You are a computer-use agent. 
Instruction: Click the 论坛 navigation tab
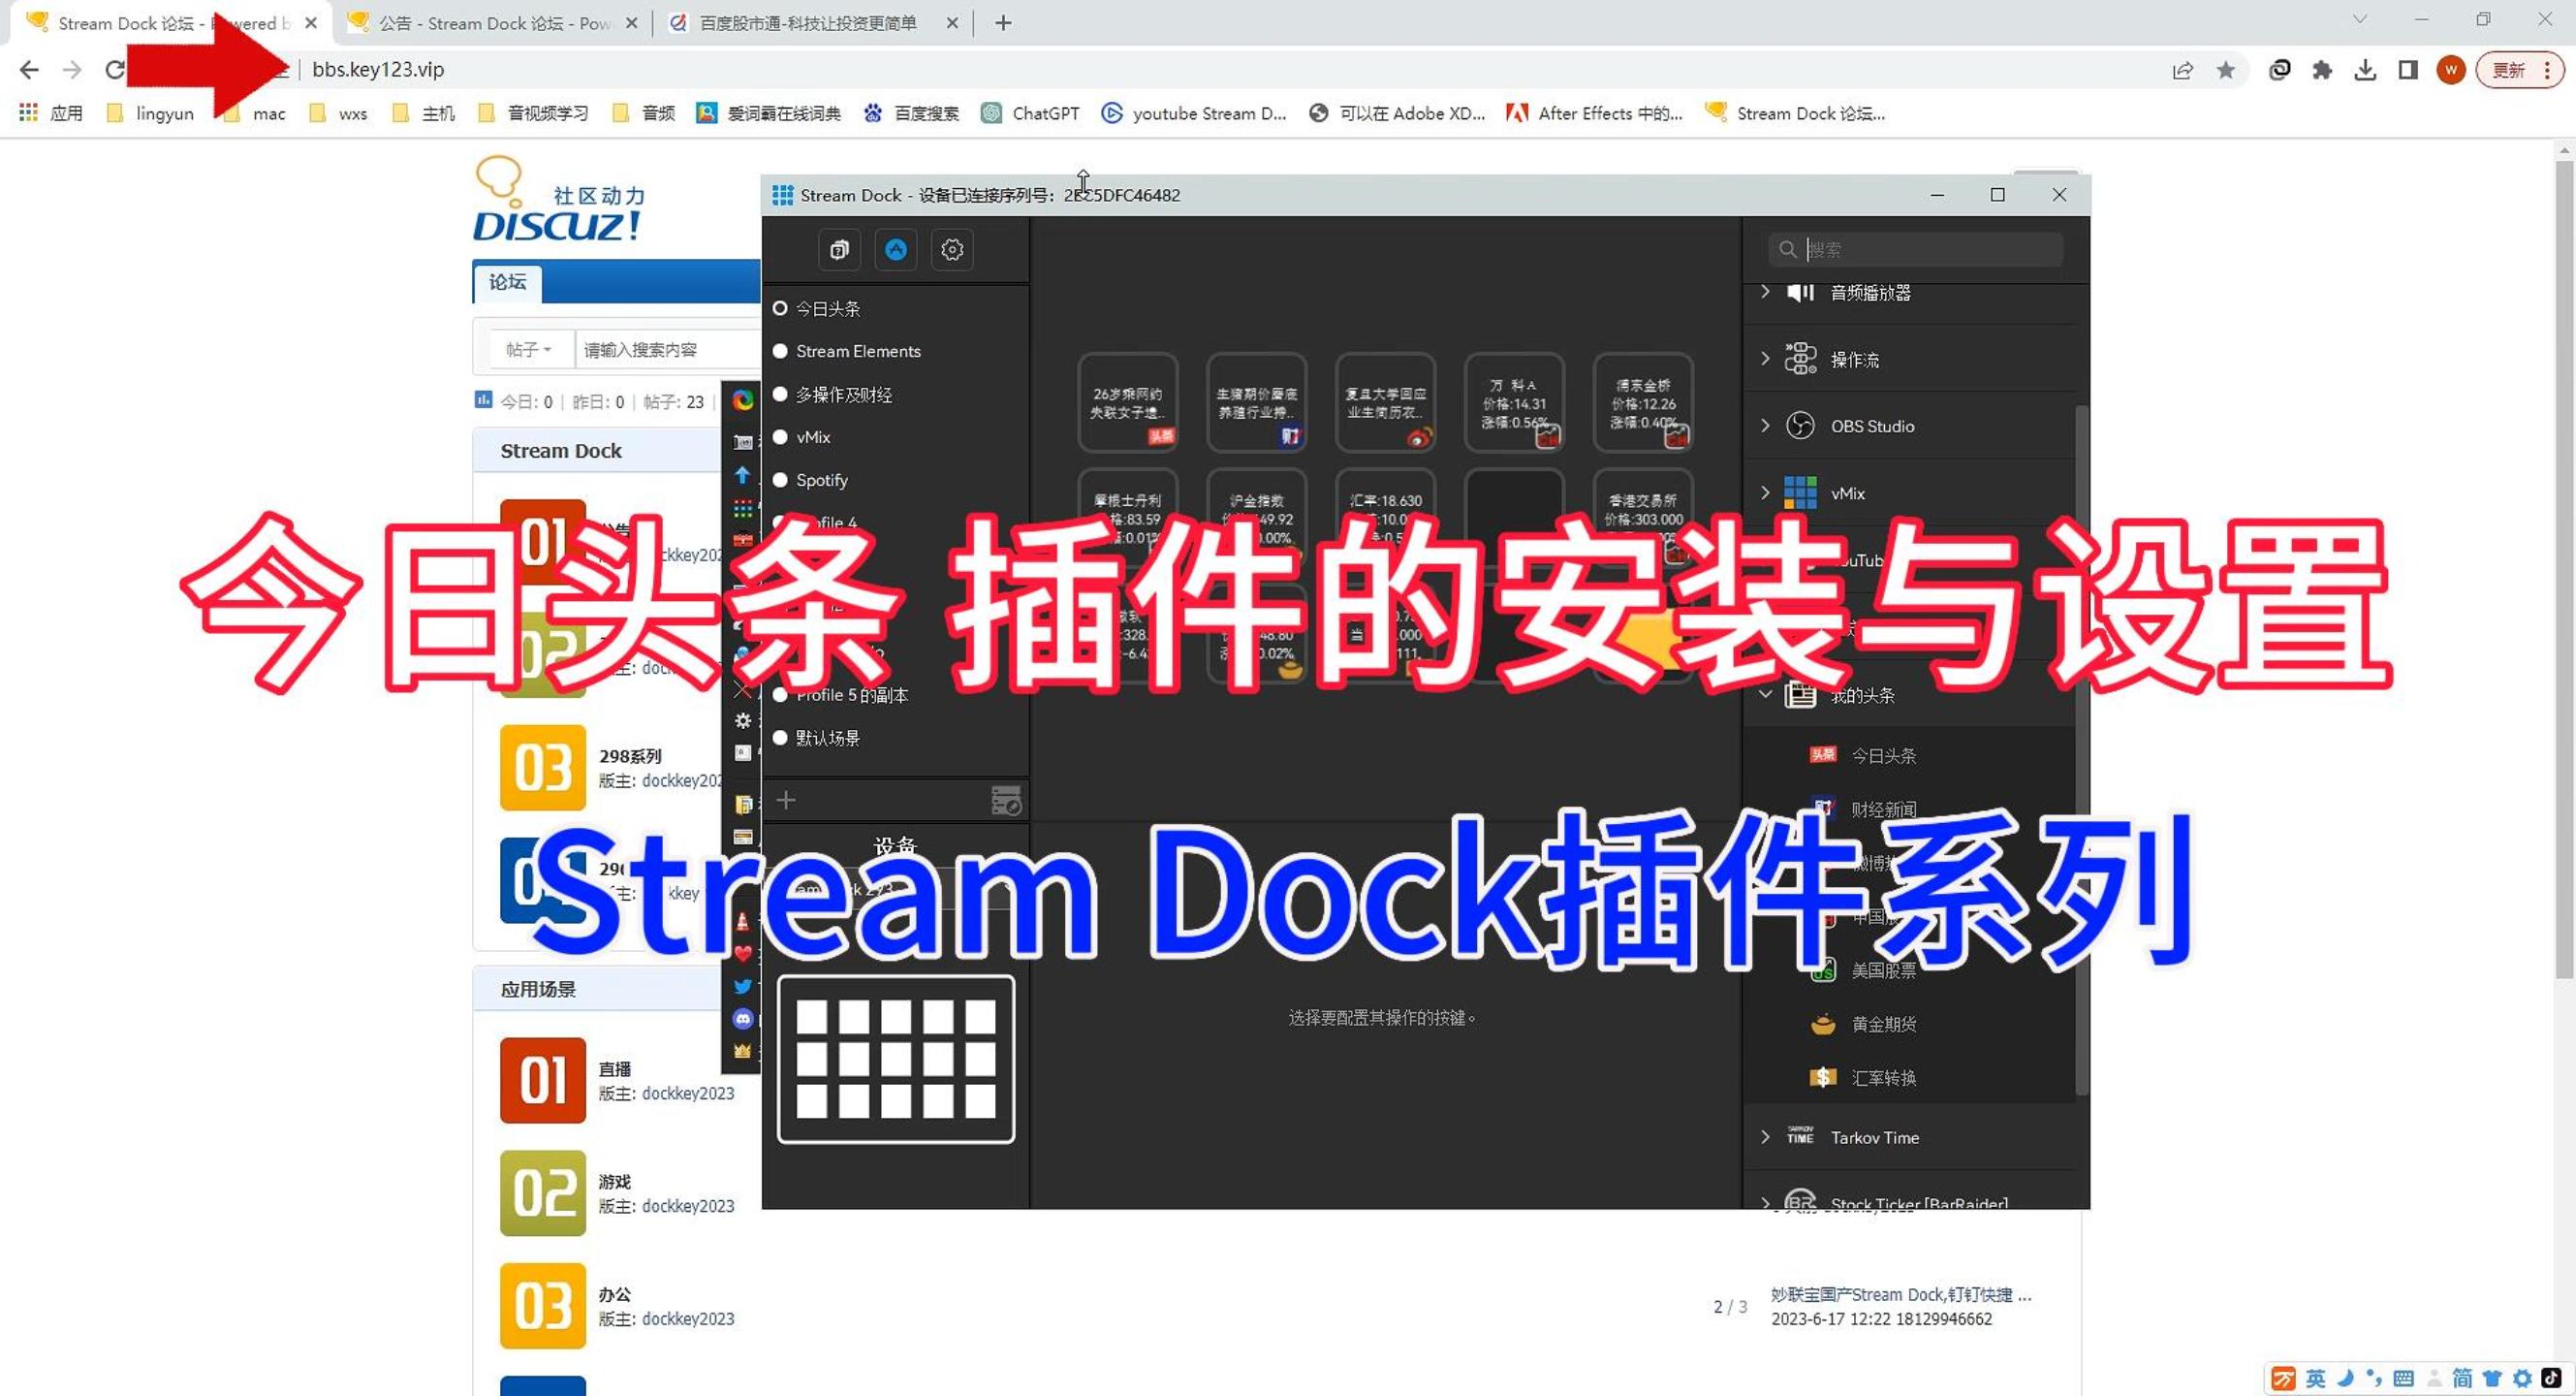507,282
